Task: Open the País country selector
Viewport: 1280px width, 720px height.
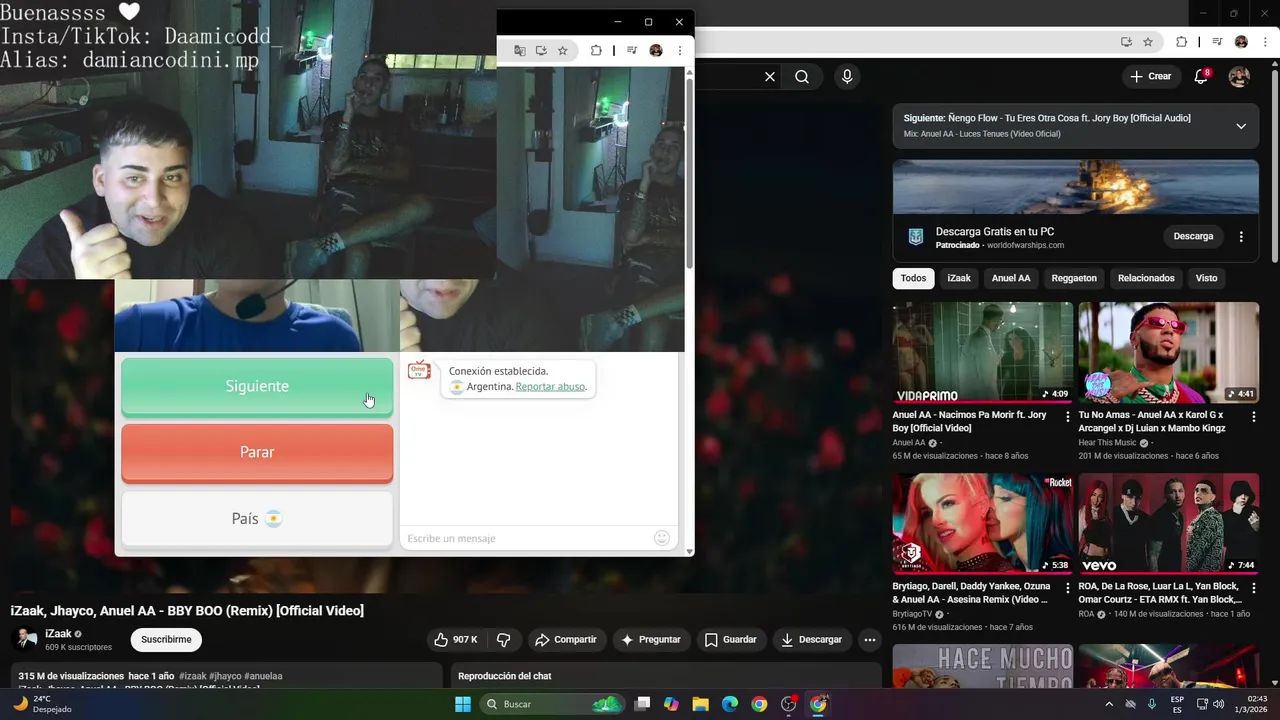Action: click(x=257, y=519)
